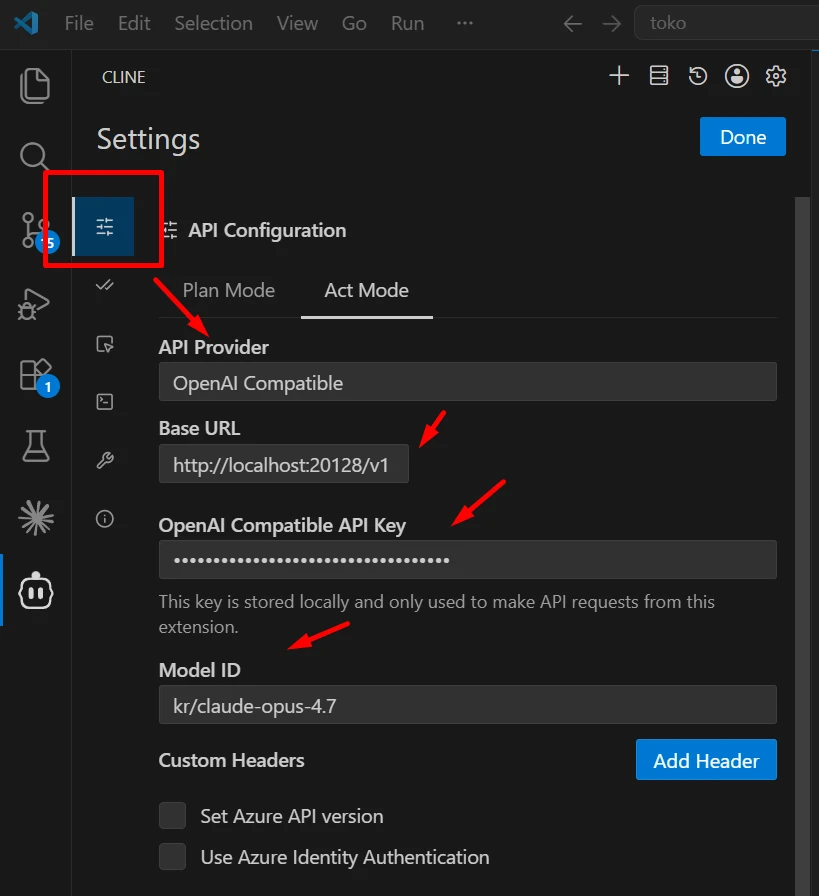Select Browser settings tab cursor icon
The image size is (819, 896).
click(105, 344)
